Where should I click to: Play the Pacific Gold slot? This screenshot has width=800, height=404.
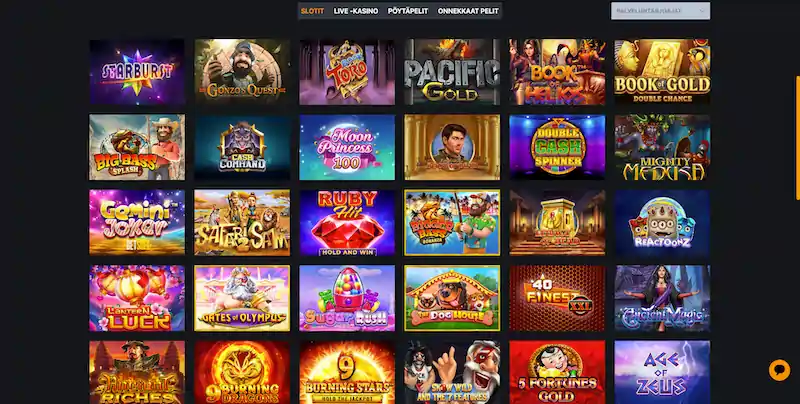point(452,72)
